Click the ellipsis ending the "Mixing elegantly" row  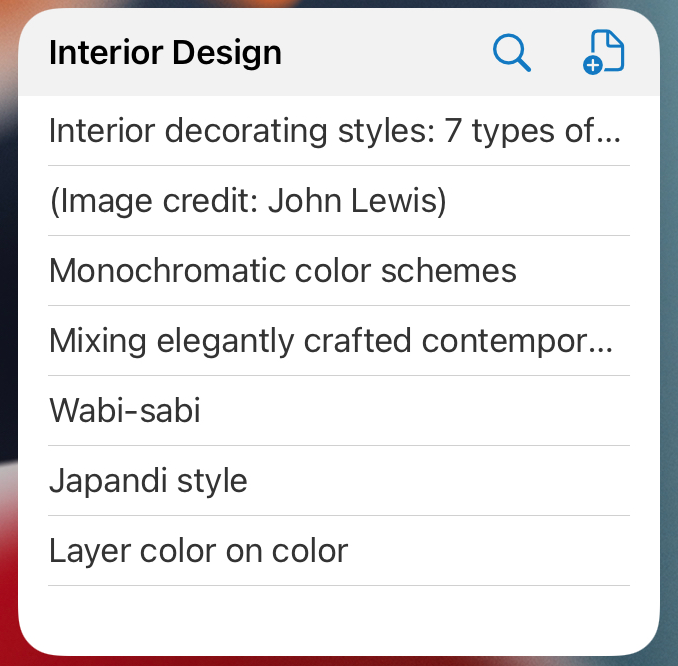point(603,344)
